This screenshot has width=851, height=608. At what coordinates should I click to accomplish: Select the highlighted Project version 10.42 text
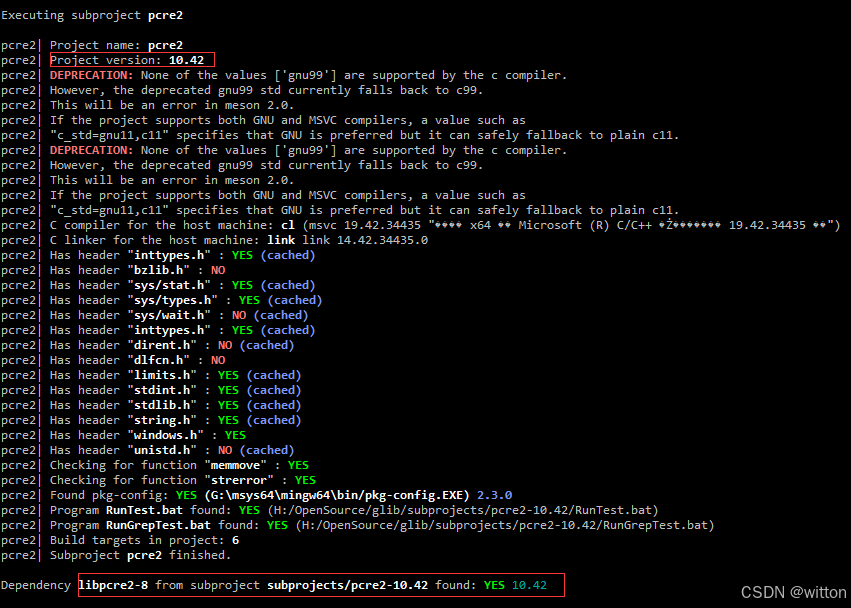point(131,60)
